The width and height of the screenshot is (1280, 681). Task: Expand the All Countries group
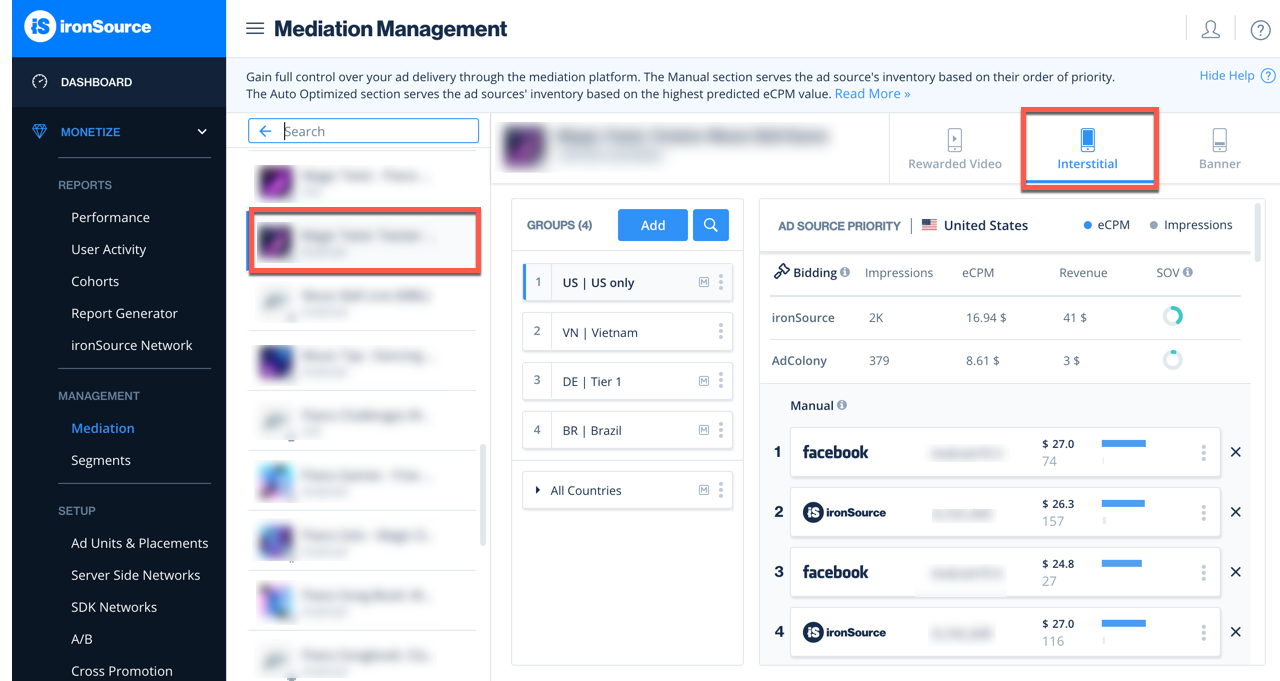click(538, 490)
